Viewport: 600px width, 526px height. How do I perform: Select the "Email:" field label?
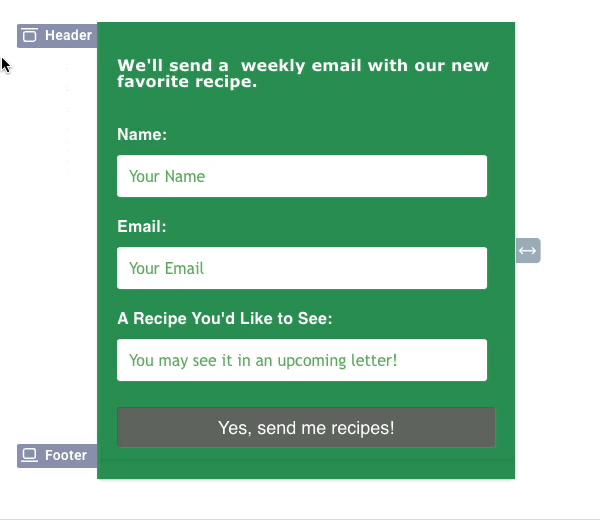tap(141, 227)
